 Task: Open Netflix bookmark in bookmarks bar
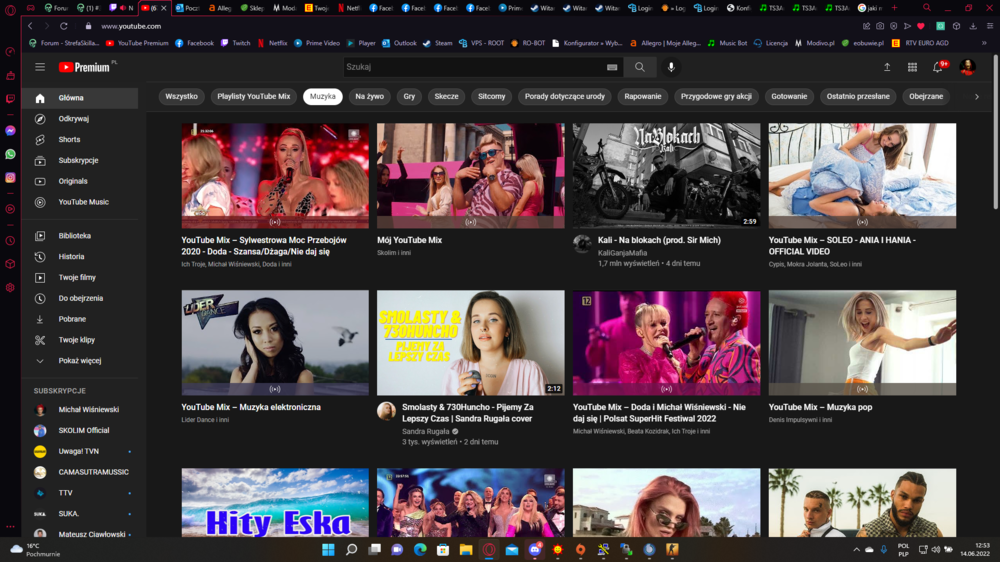pos(272,43)
